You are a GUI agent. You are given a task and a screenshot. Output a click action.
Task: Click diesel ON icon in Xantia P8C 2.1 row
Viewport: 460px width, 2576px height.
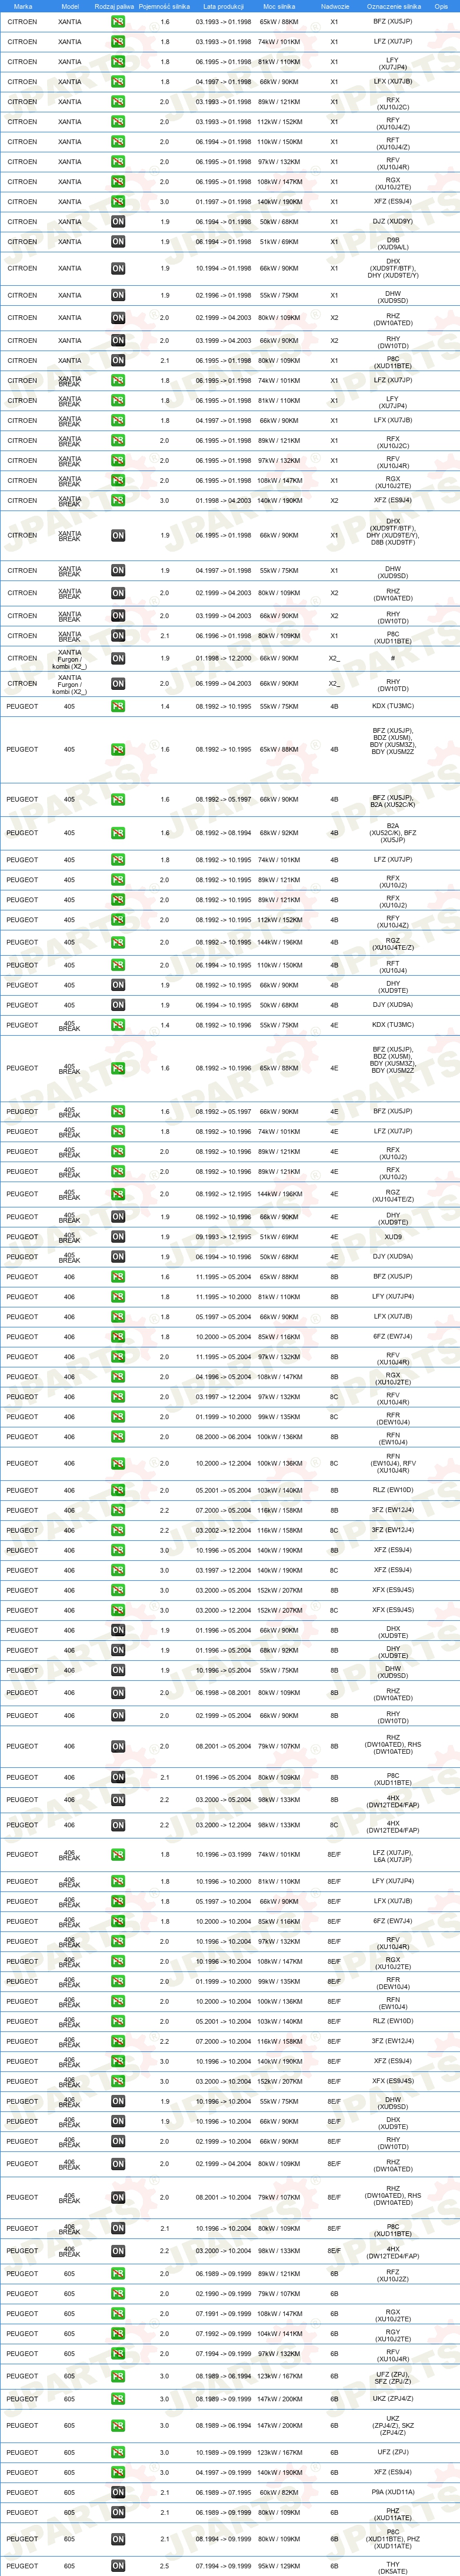118,361
